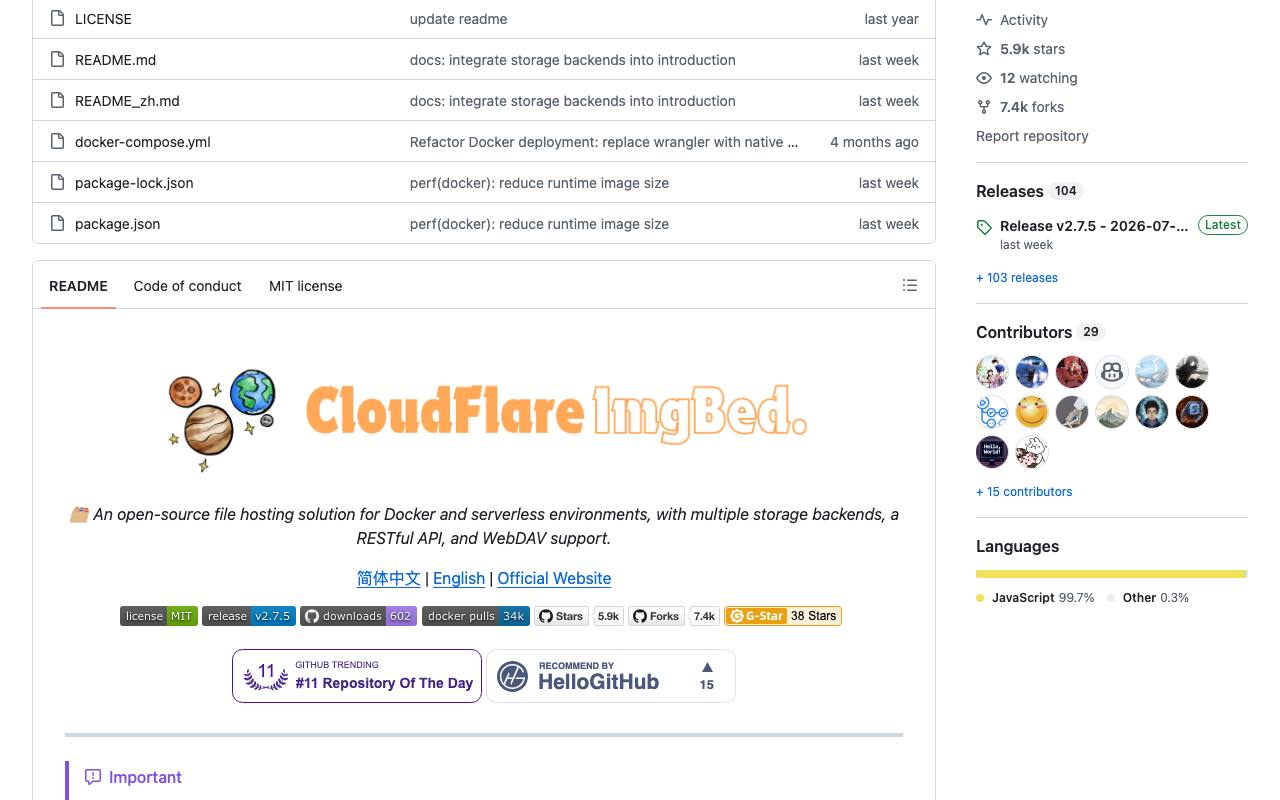This screenshot has width=1280, height=800.
Task: Open the first contributor avatar
Action: tap(992, 372)
